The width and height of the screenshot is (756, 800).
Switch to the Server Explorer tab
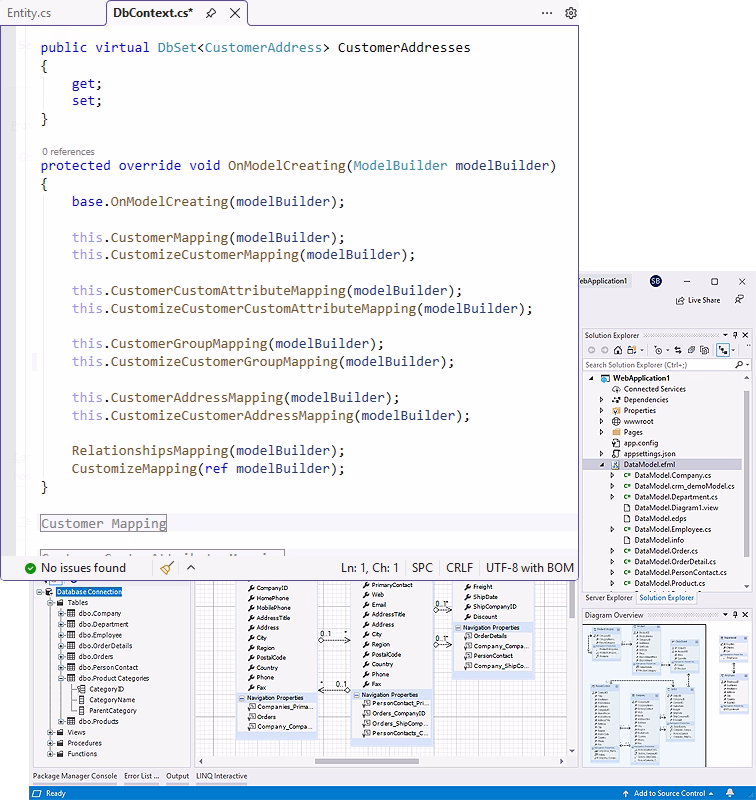coord(609,597)
